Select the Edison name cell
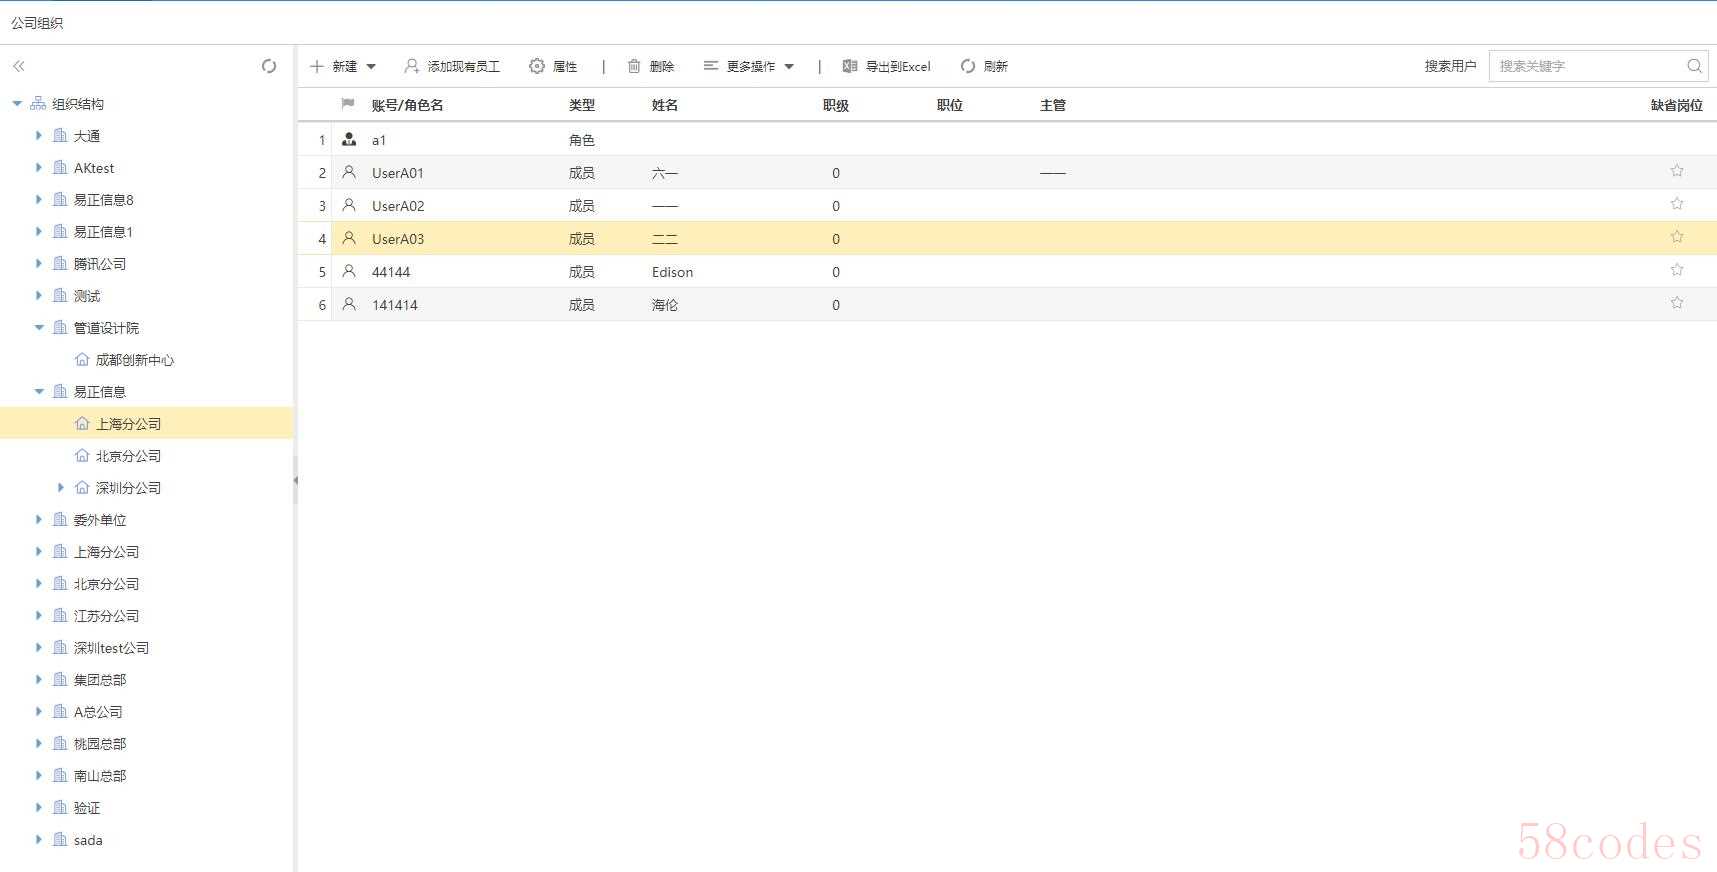The image size is (1717, 872). coord(672,272)
